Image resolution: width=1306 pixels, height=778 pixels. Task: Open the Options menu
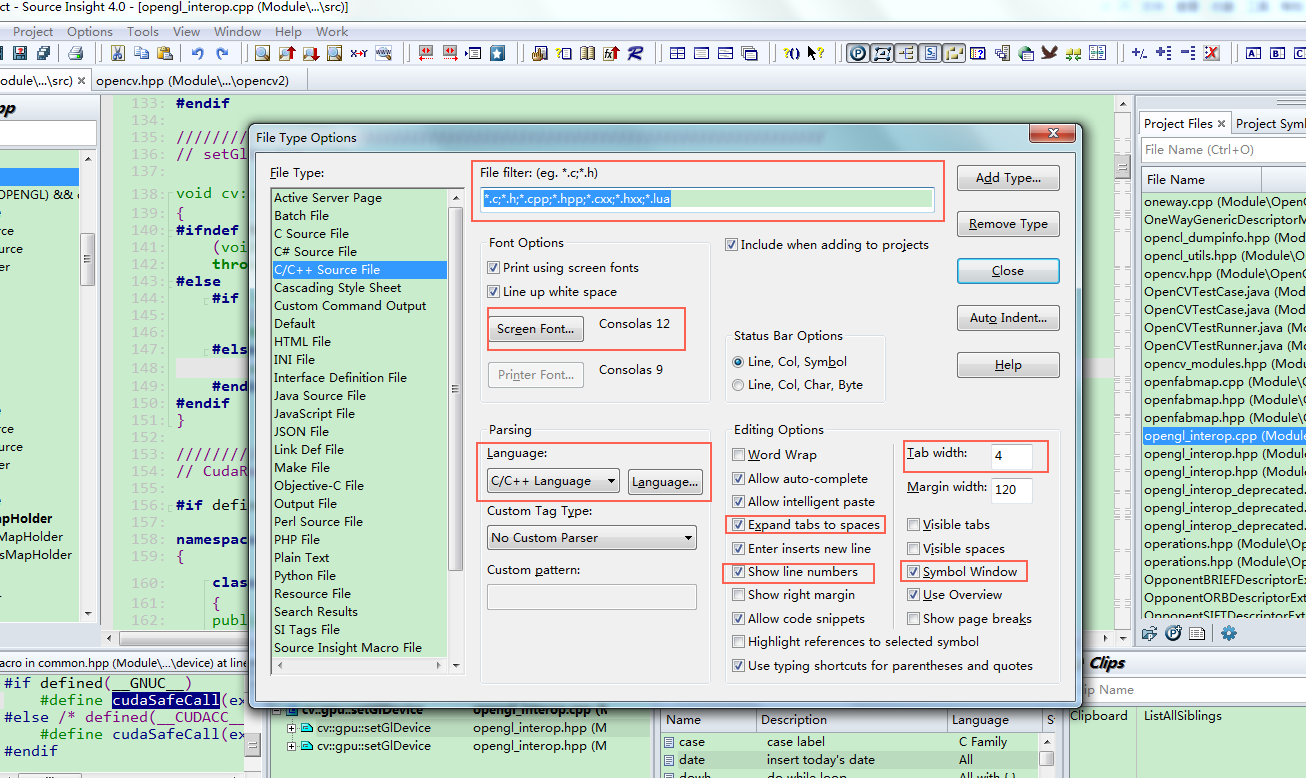pos(90,31)
